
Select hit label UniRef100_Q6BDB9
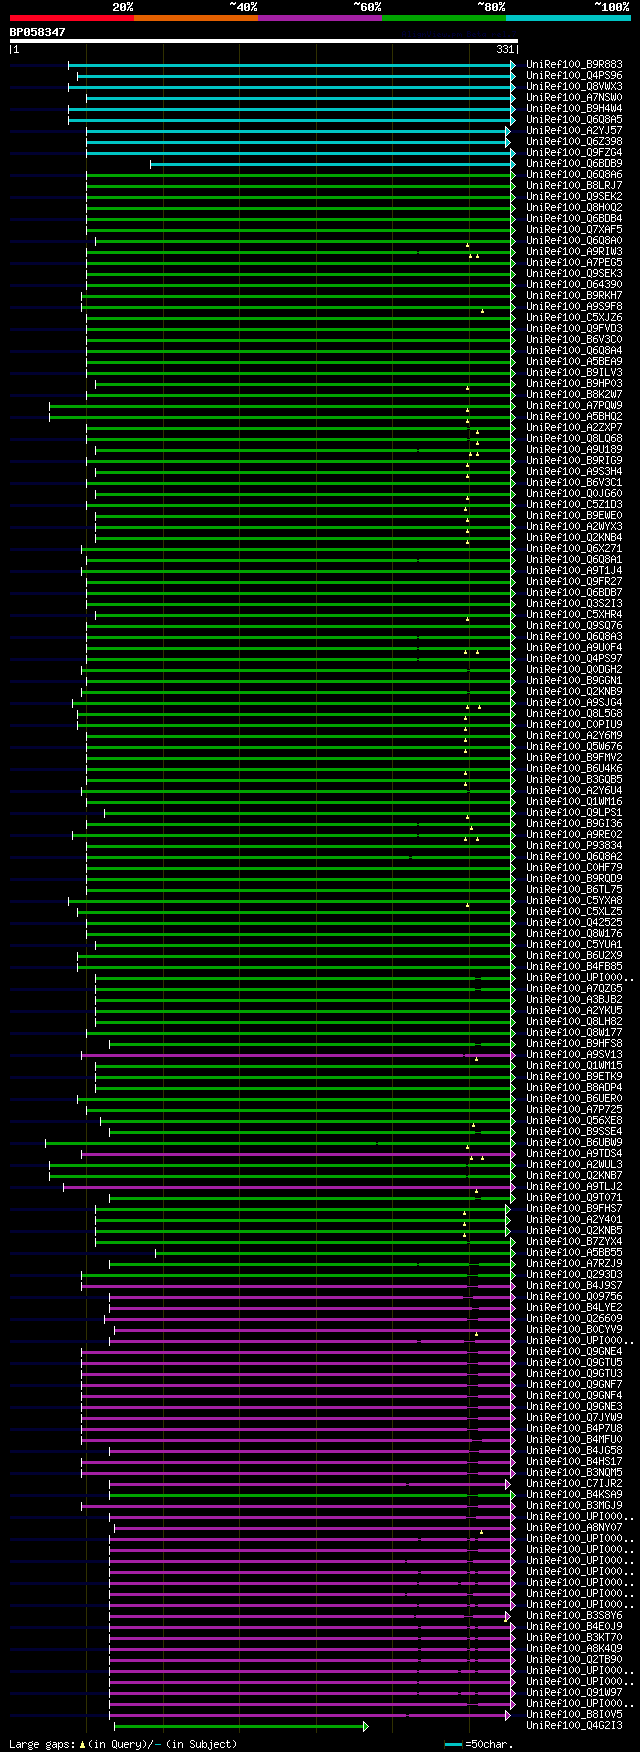(574, 164)
